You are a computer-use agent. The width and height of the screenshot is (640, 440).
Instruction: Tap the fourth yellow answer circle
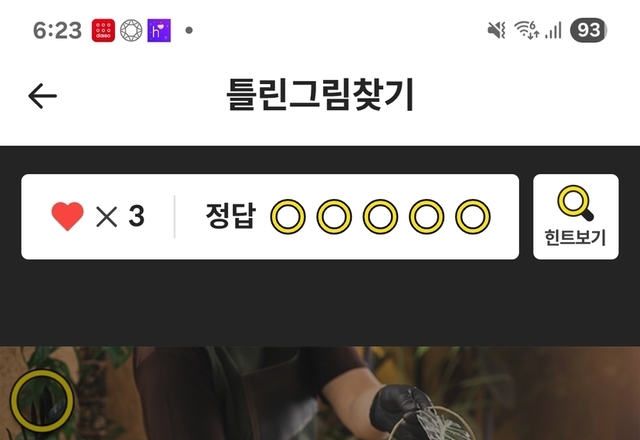tap(427, 217)
